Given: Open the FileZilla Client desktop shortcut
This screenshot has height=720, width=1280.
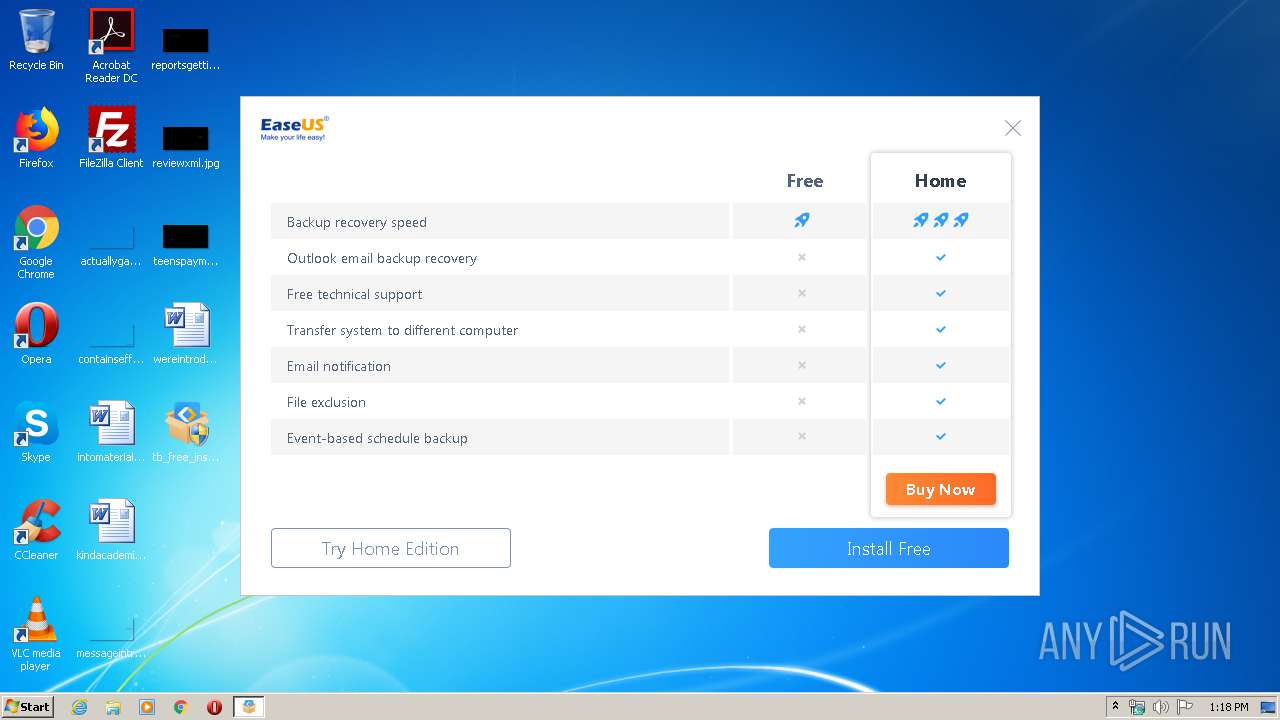Looking at the screenshot, I should [111, 138].
